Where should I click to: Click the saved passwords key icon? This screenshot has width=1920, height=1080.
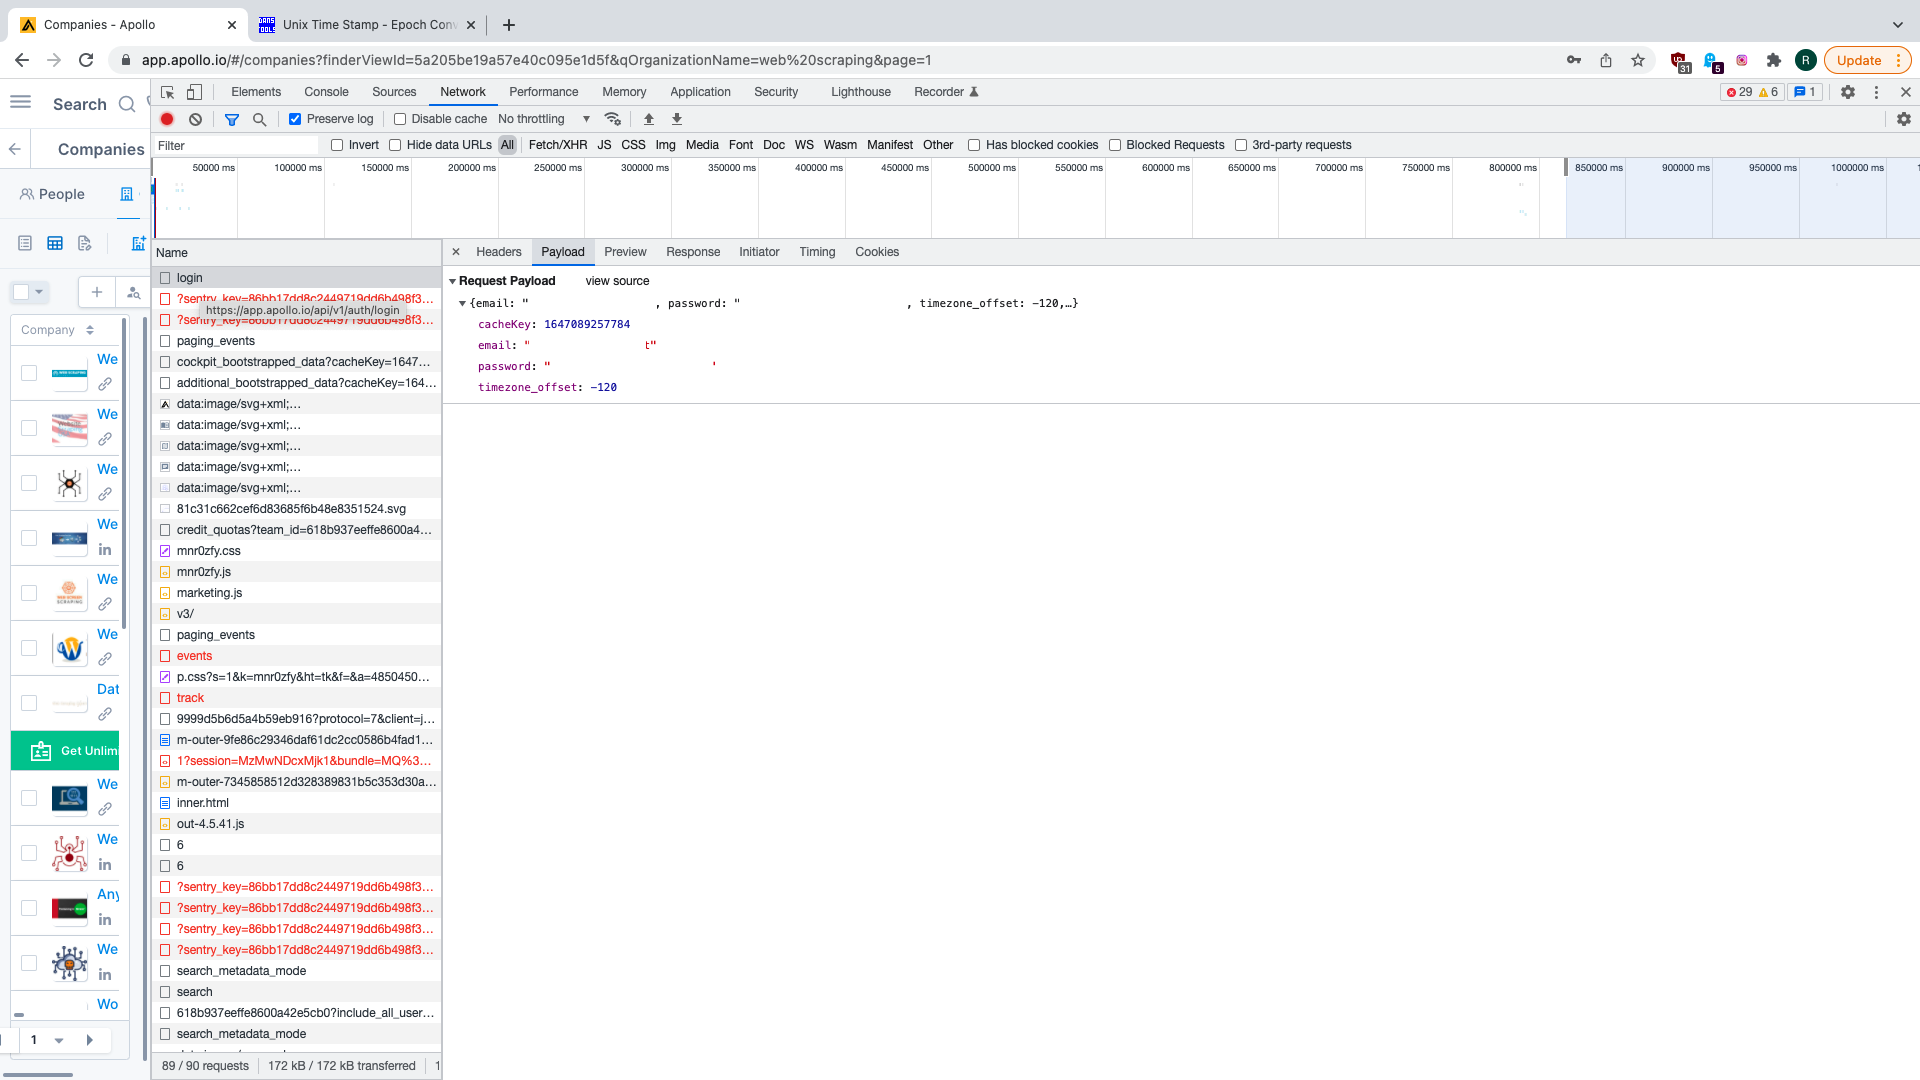click(1574, 60)
